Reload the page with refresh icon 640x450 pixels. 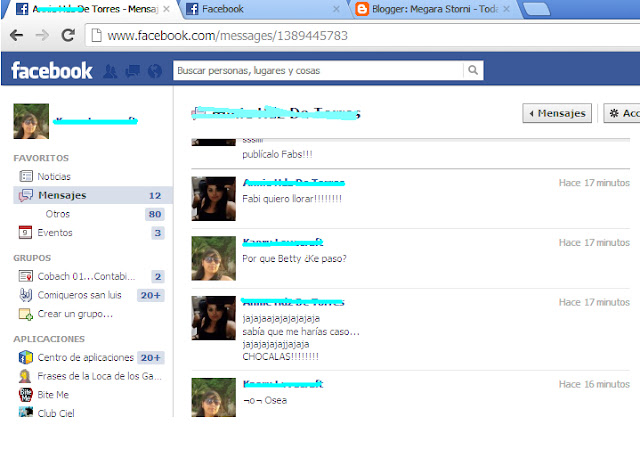click(68, 36)
